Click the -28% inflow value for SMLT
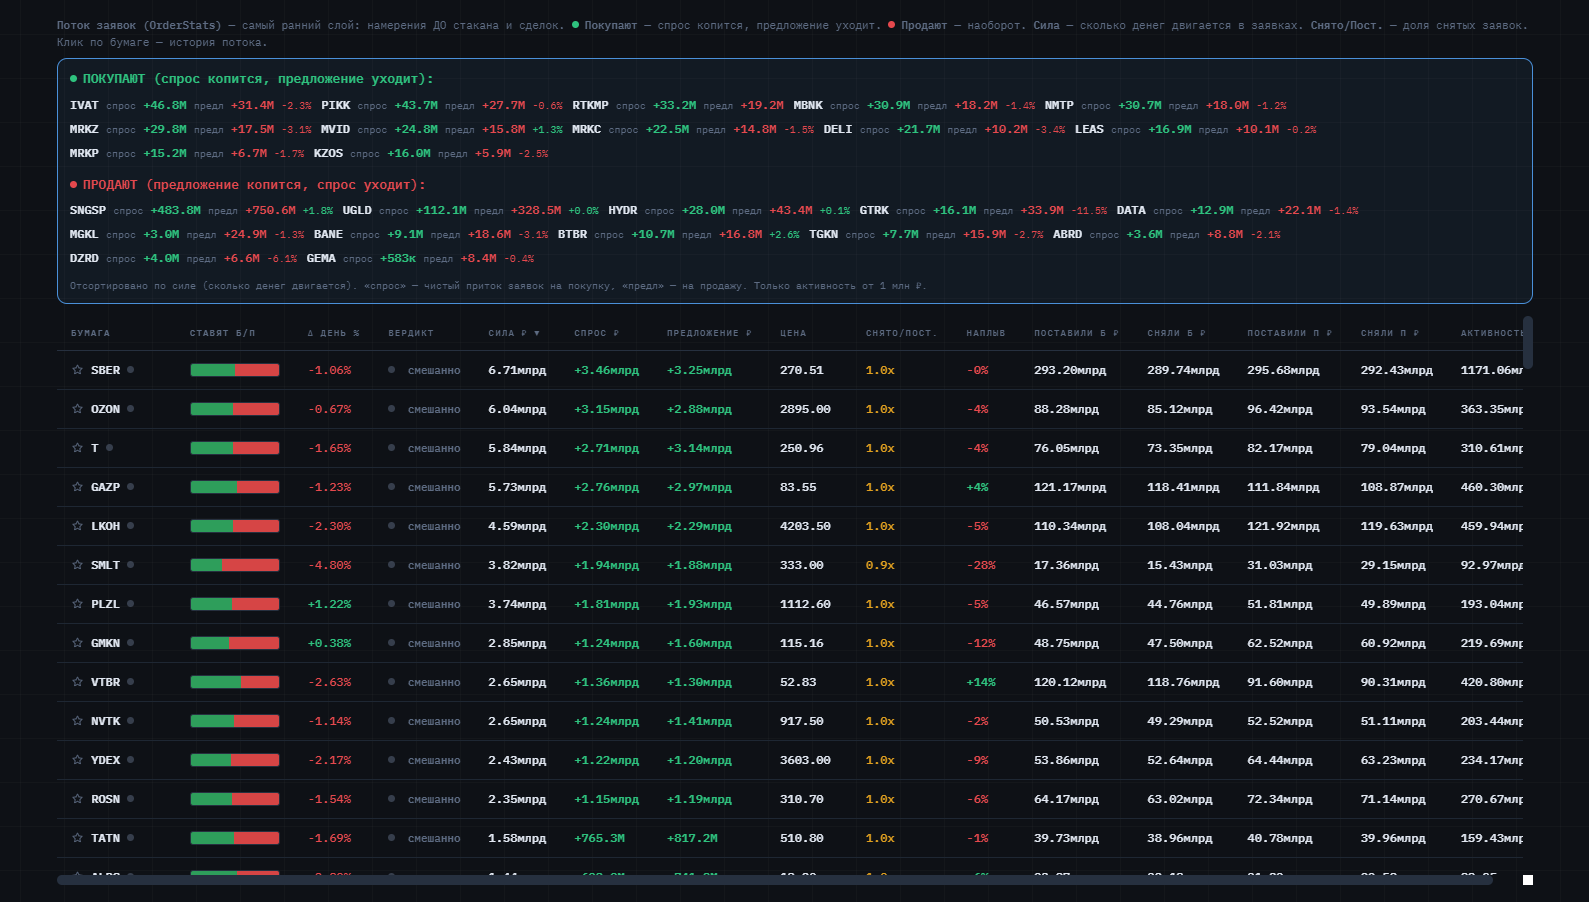Image resolution: width=1589 pixels, height=902 pixels. coord(981,565)
